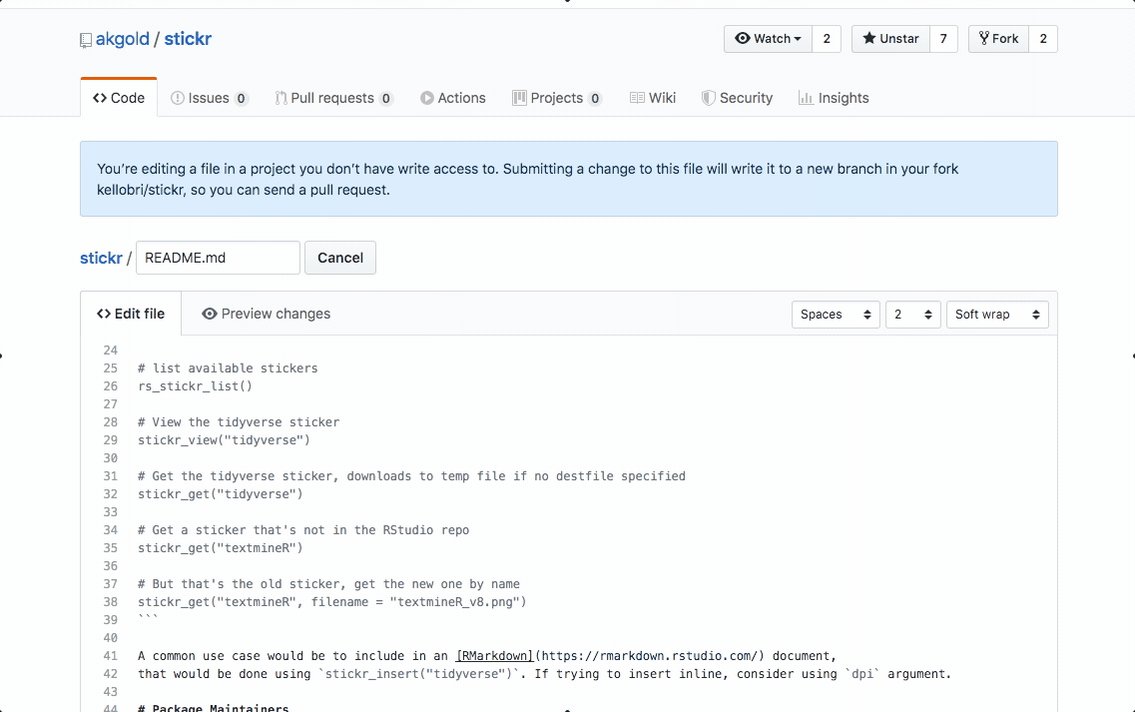Click the line 'stickr_get("textmineR")' on line 35

220,548
